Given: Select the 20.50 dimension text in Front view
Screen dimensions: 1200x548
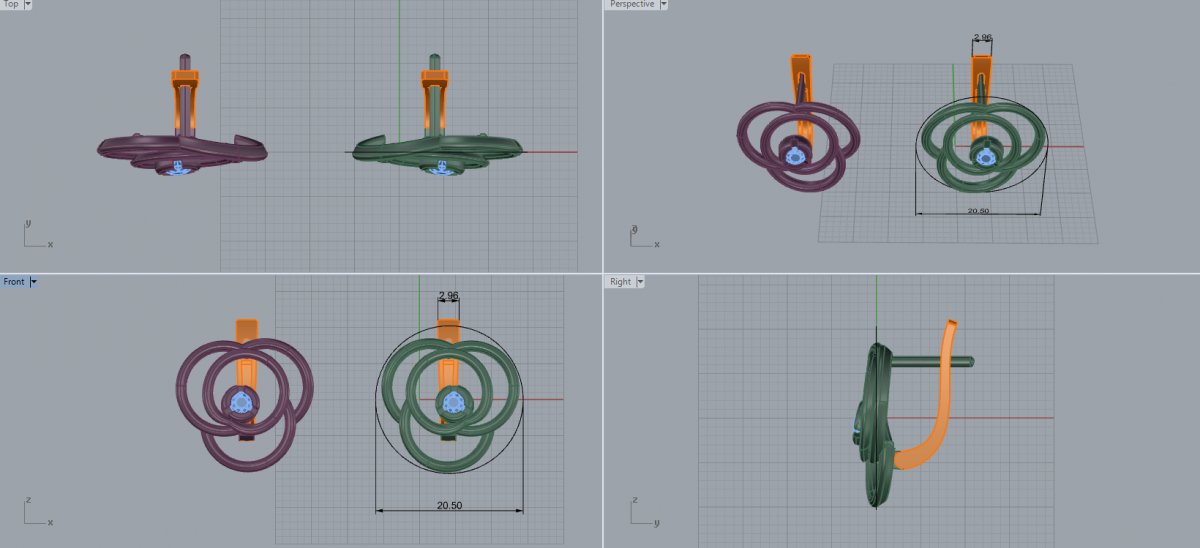Looking at the screenshot, I should click(449, 505).
